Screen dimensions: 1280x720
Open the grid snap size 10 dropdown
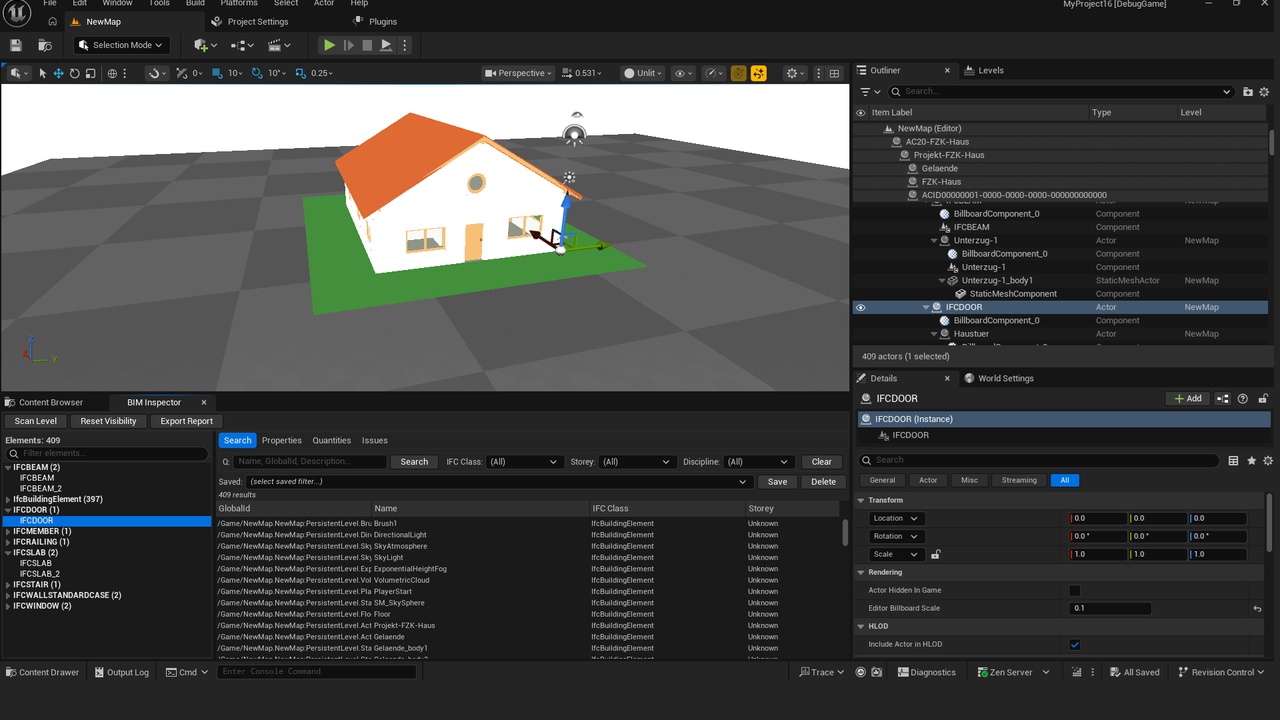(236, 73)
